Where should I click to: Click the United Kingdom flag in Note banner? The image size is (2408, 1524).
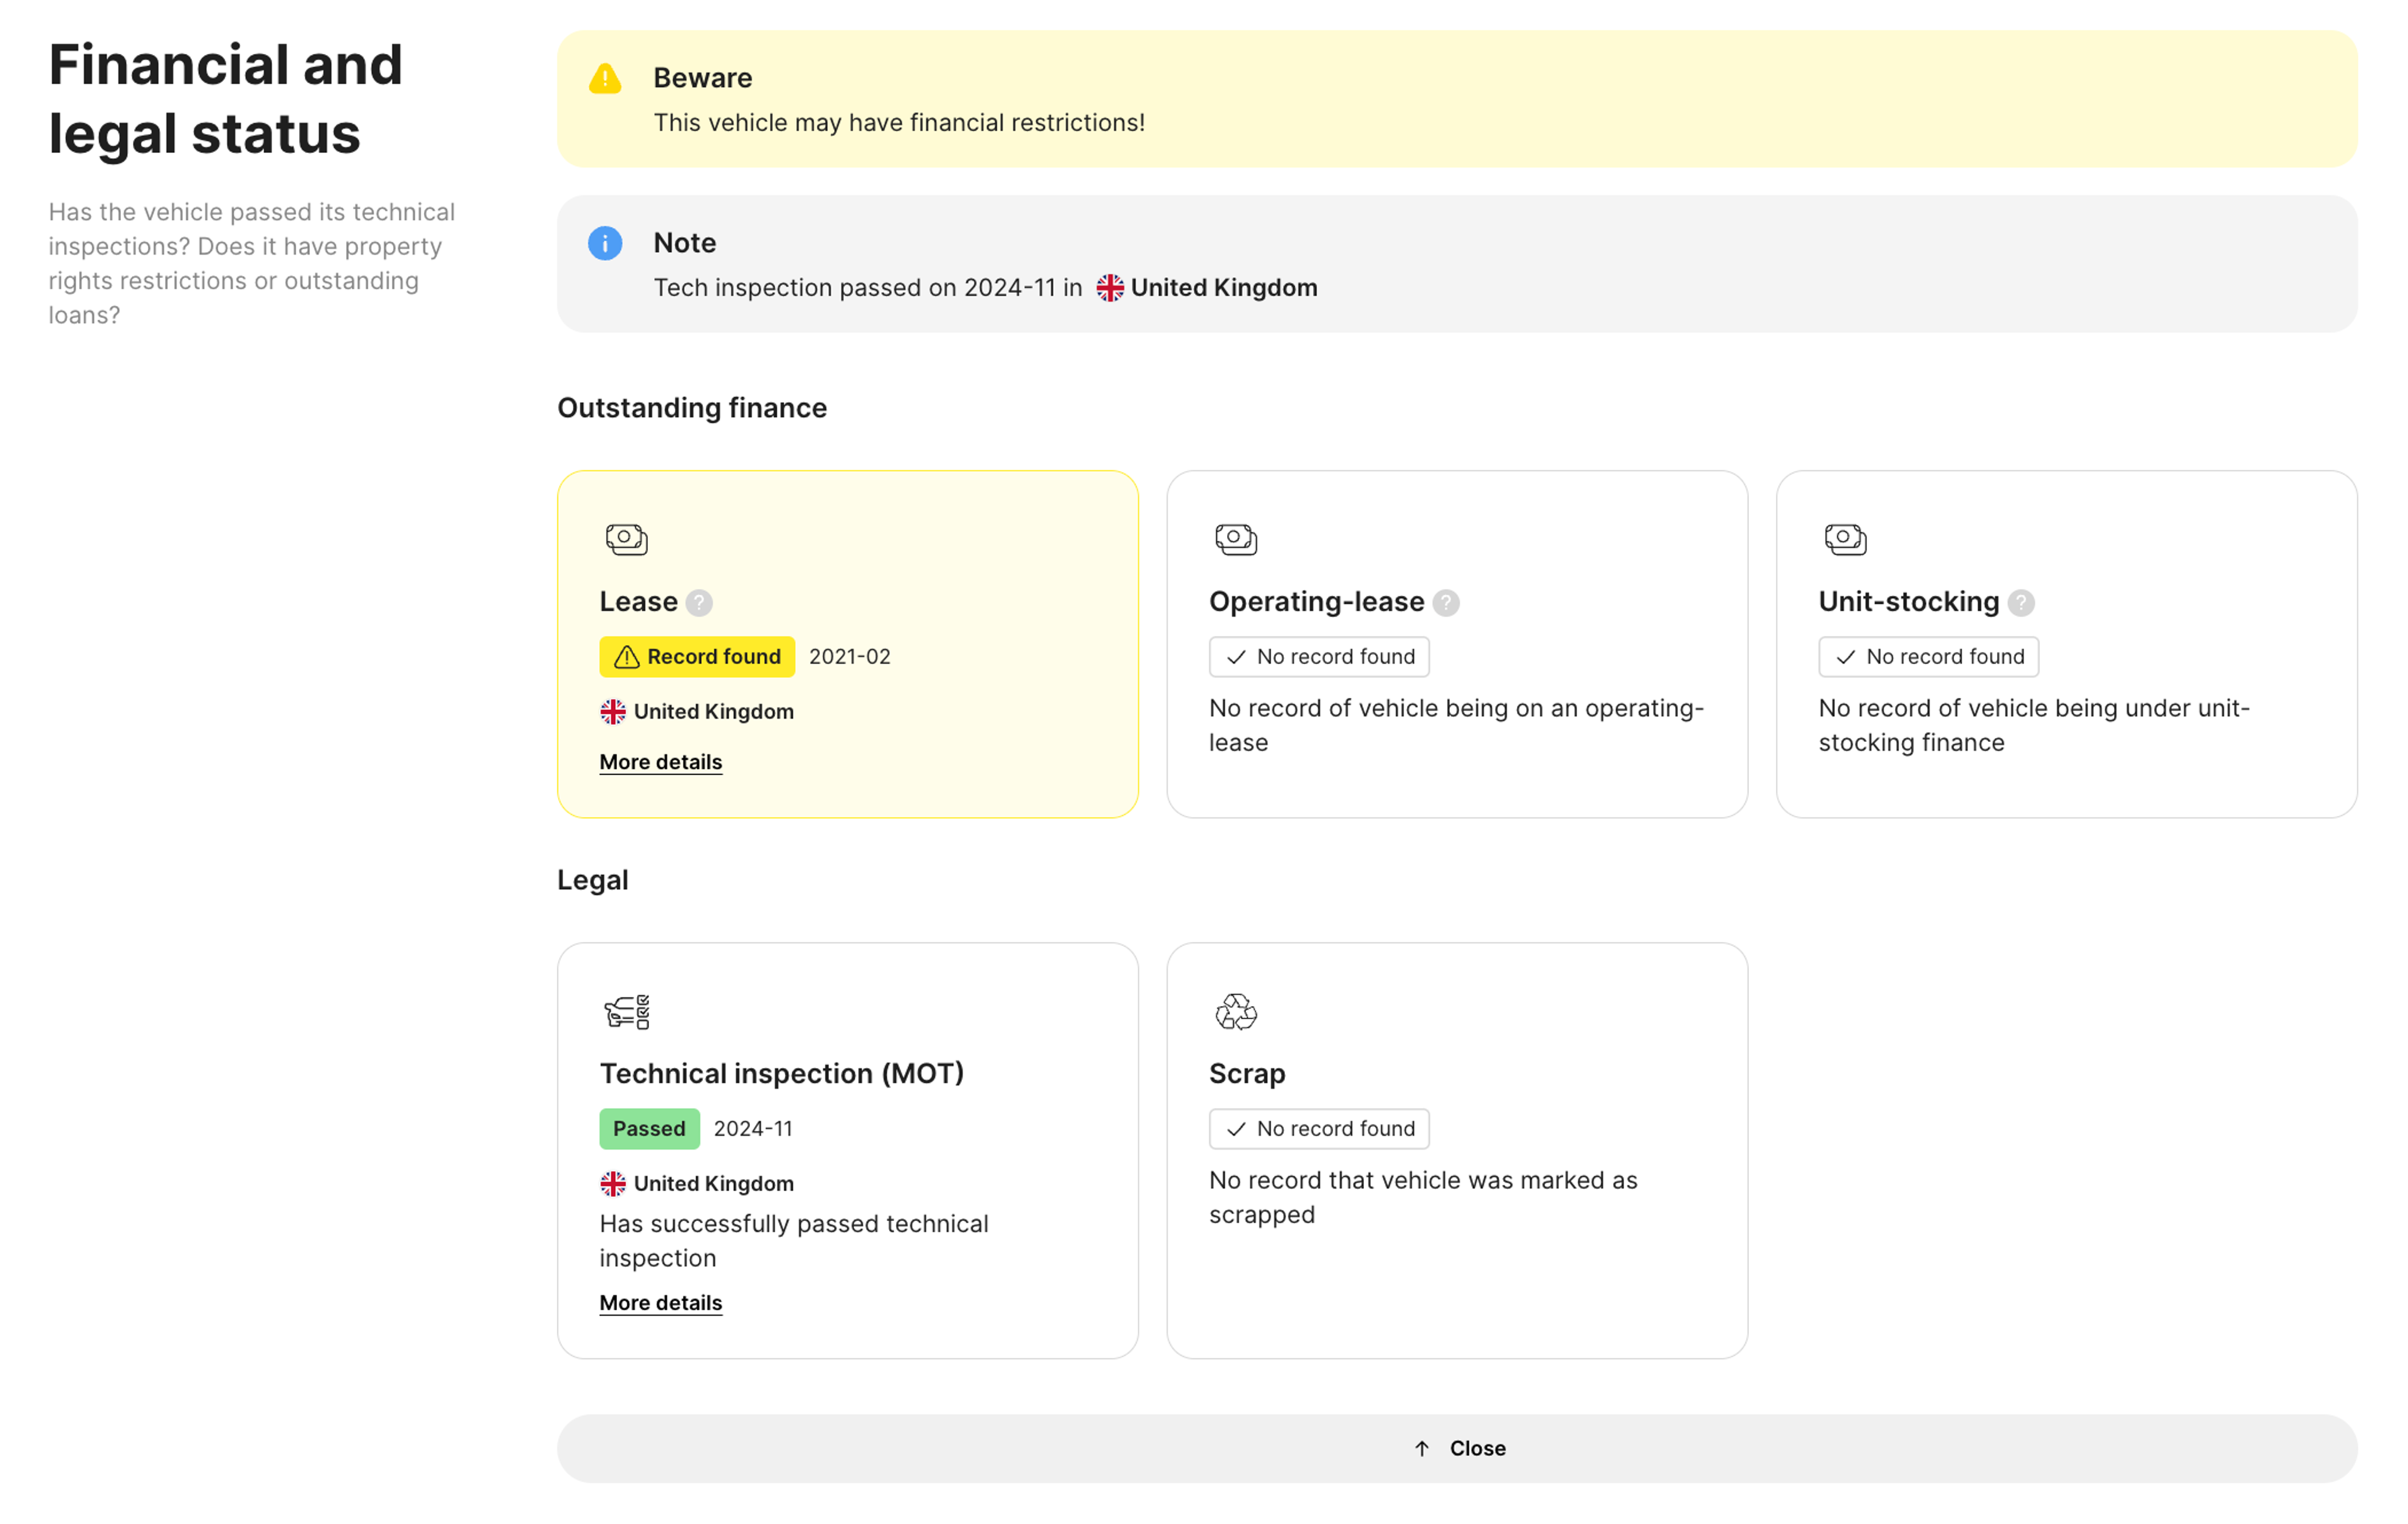pyautogui.click(x=1109, y=288)
